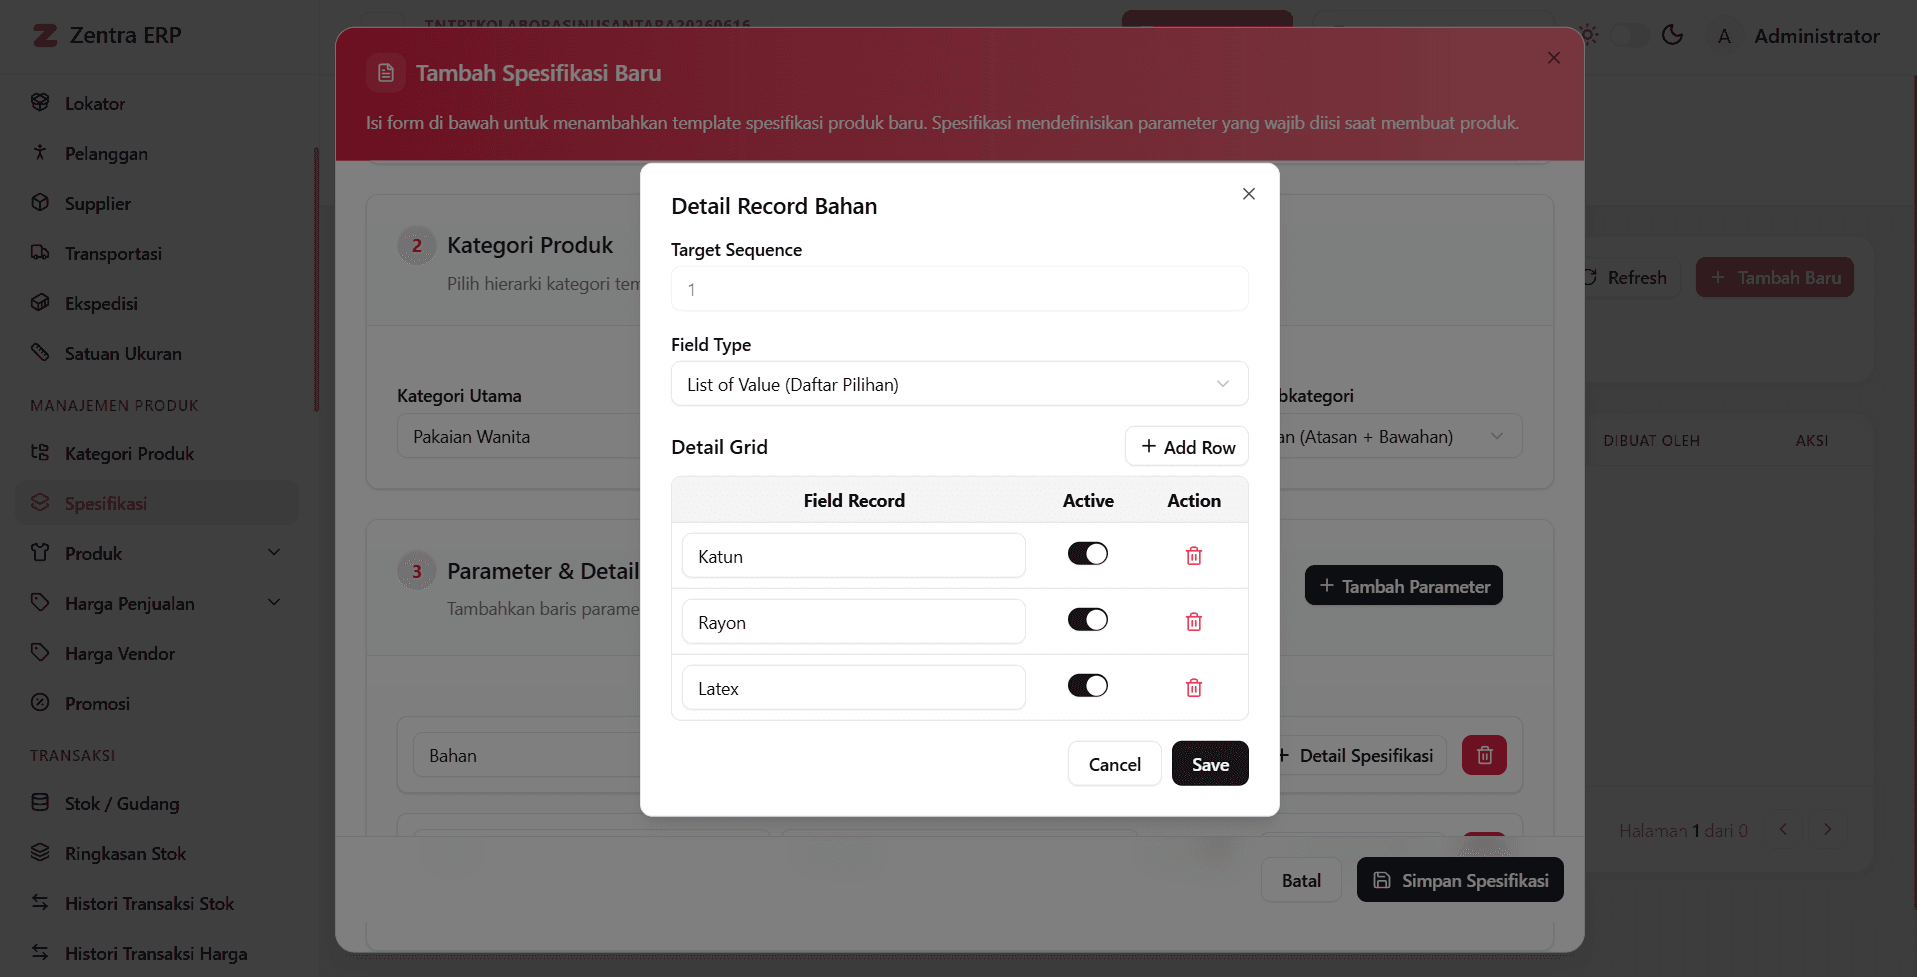Click the Ringkasan Stok layers icon

pos(40,852)
